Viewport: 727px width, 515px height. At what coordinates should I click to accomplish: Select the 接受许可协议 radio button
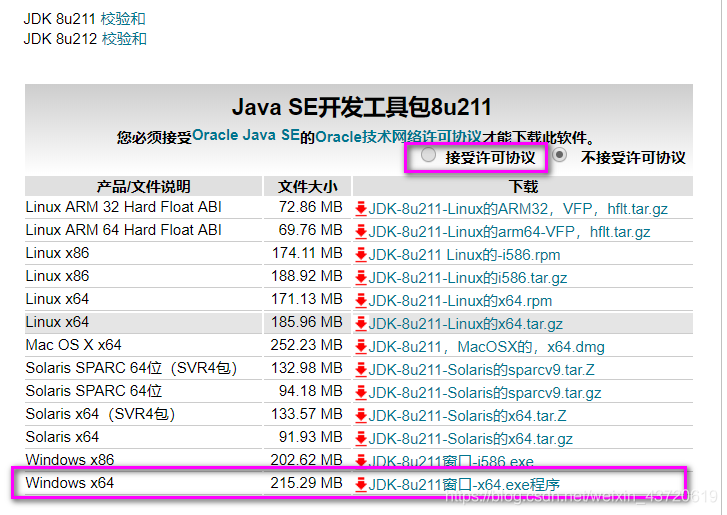point(428,155)
